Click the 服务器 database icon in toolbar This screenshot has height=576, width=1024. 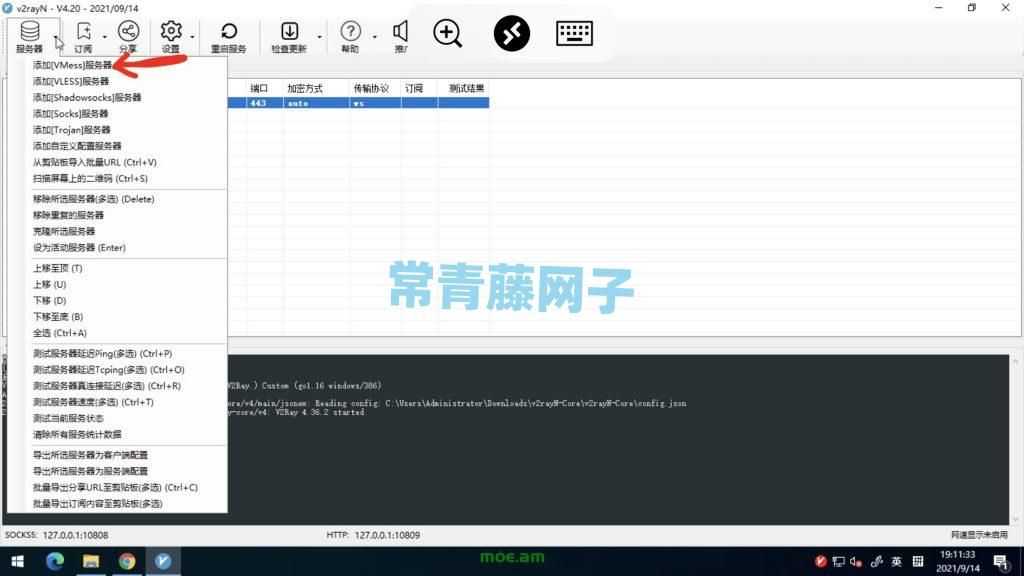point(29,30)
